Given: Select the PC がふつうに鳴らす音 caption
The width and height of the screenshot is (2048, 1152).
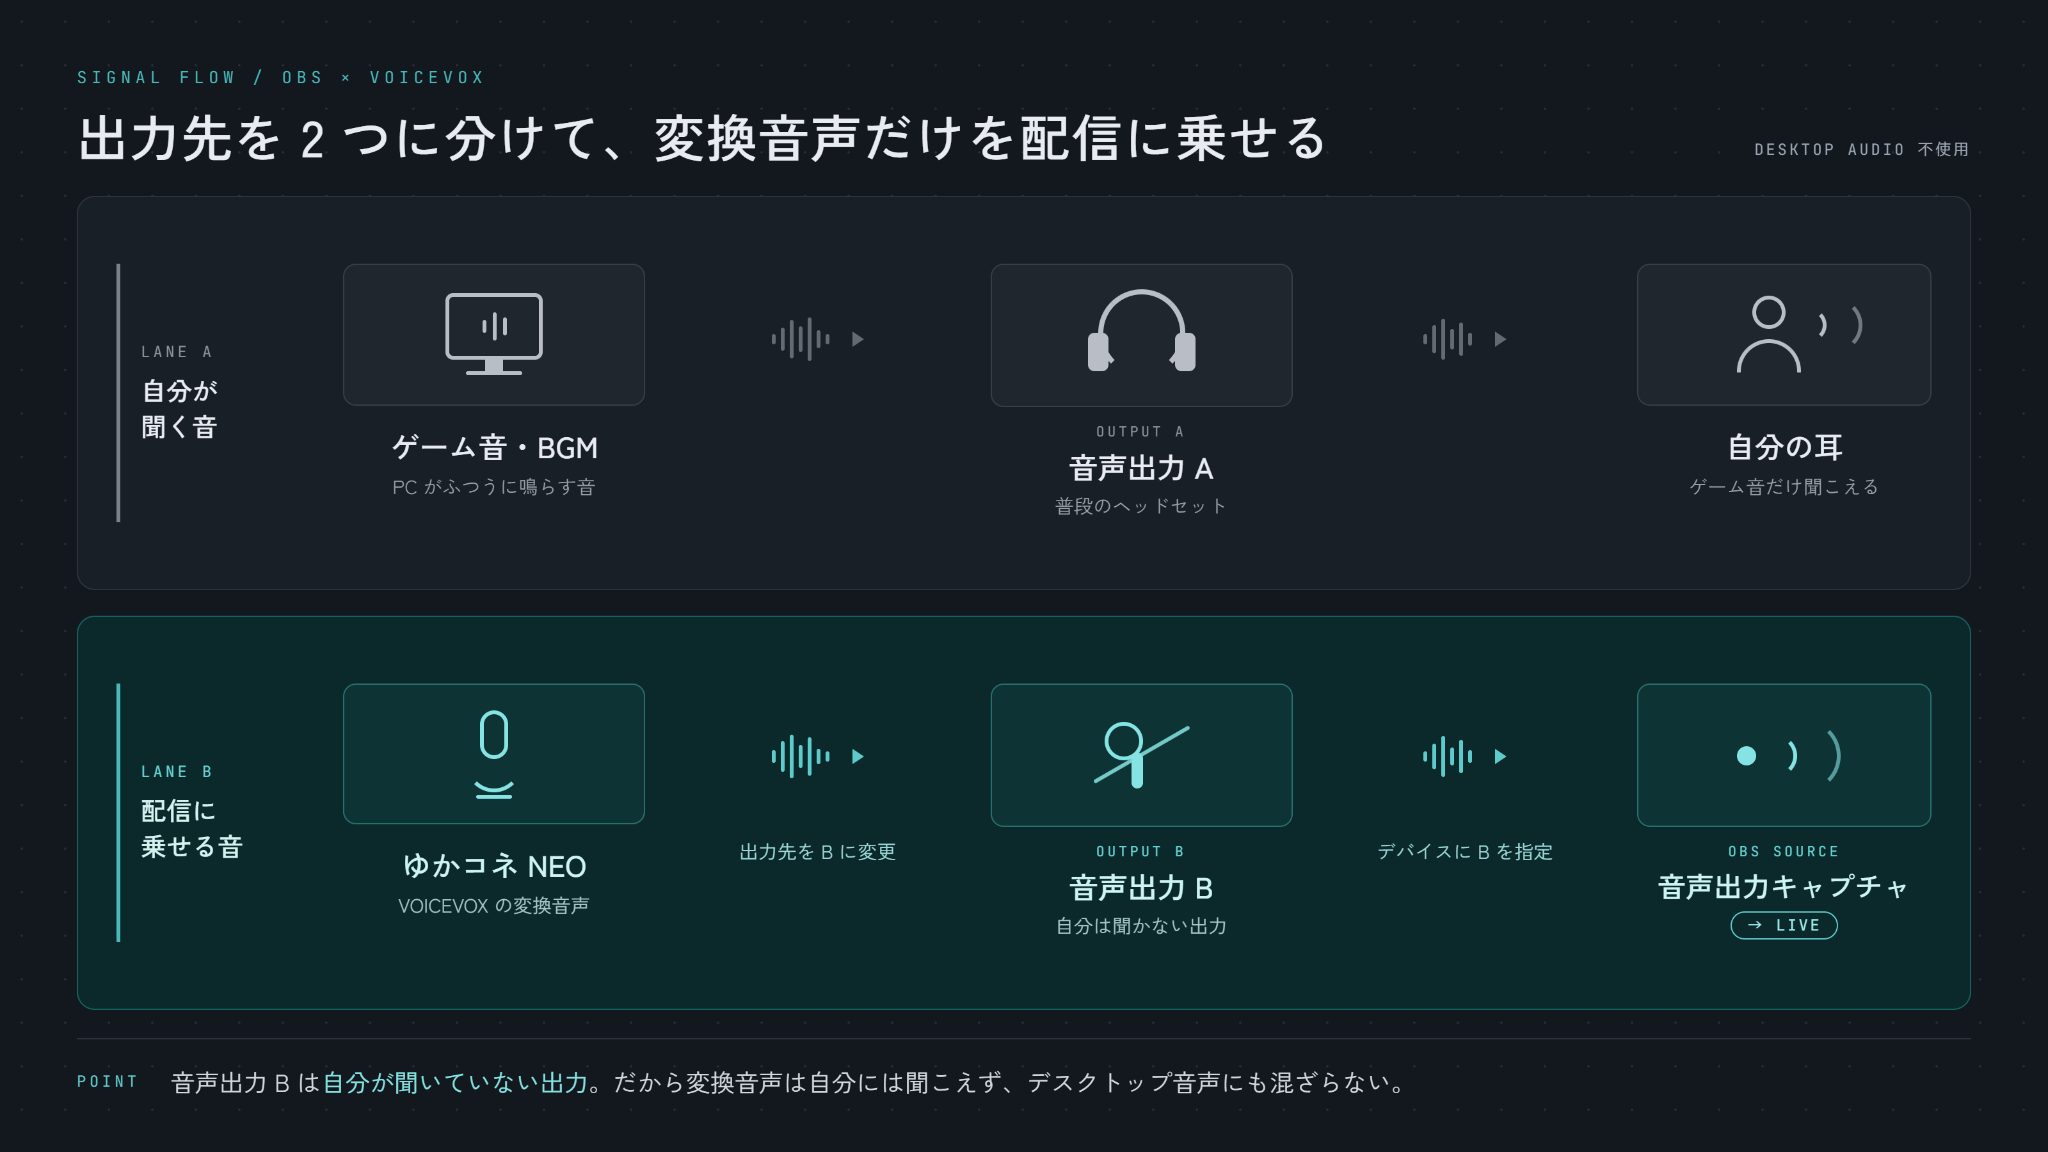Looking at the screenshot, I should (x=494, y=487).
